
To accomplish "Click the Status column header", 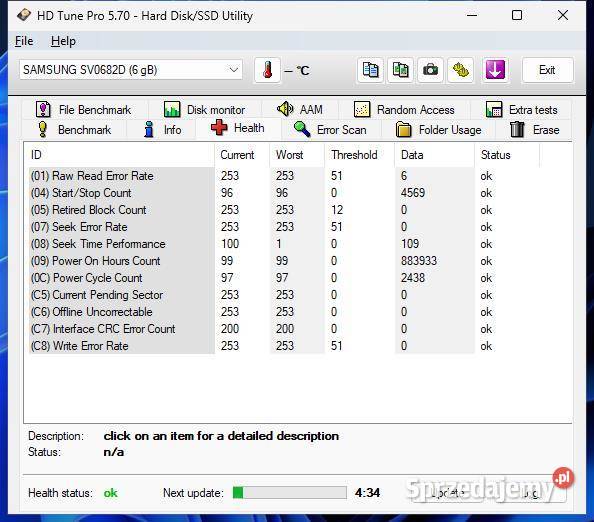I will (507, 155).
